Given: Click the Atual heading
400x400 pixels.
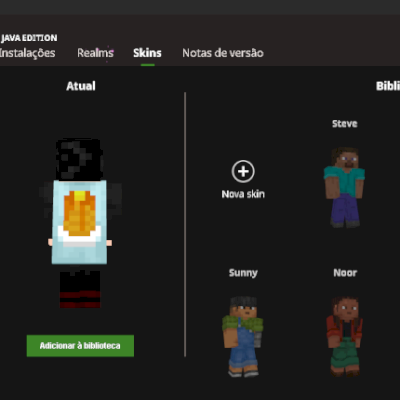Looking at the screenshot, I should (81, 86).
